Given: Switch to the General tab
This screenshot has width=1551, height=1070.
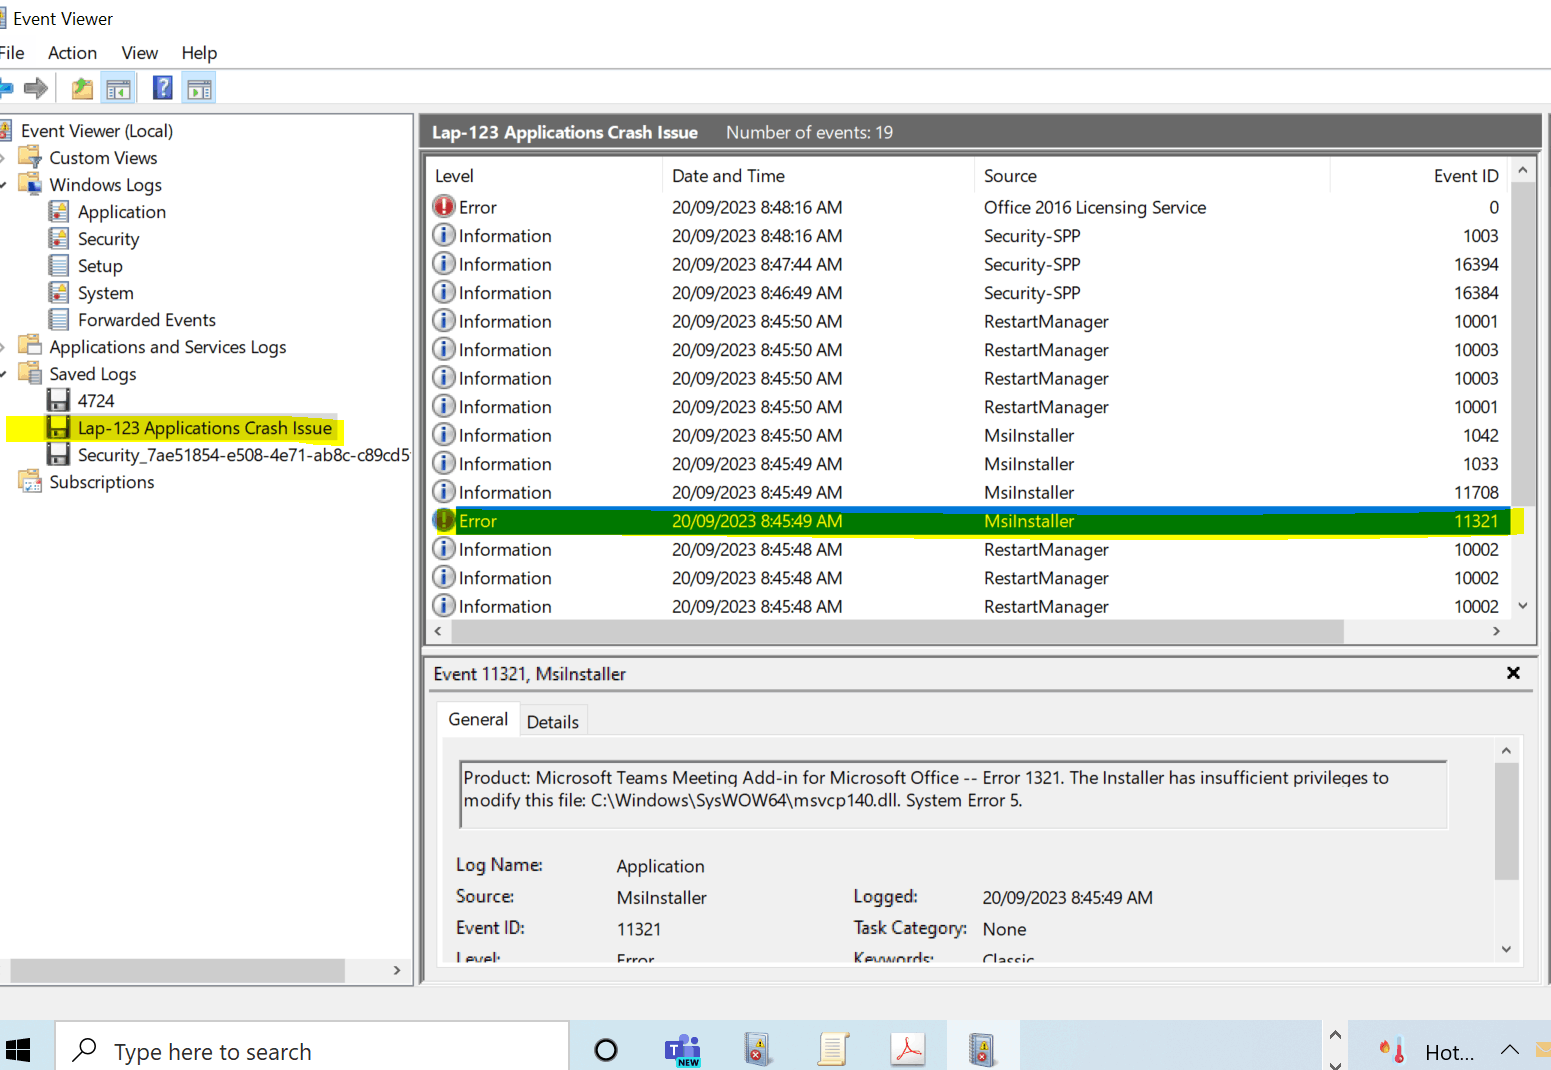Looking at the screenshot, I should pos(478,720).
